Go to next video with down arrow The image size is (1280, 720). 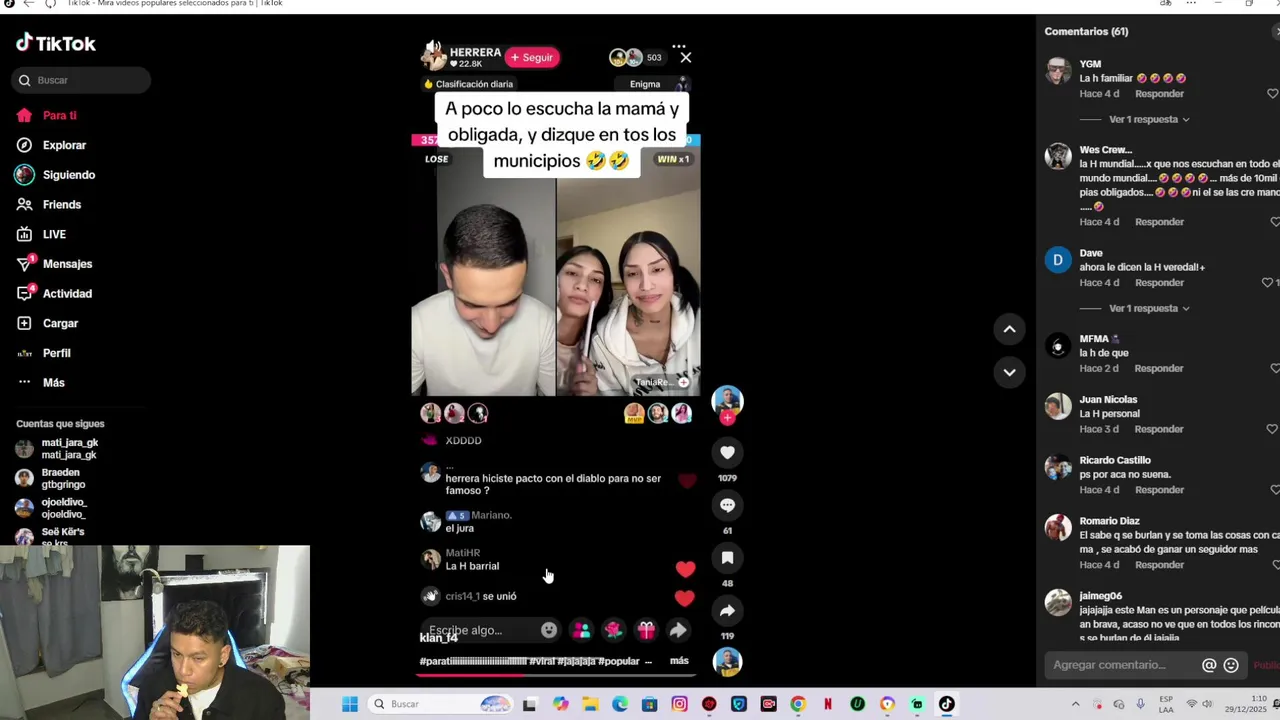click(1009, 372)
